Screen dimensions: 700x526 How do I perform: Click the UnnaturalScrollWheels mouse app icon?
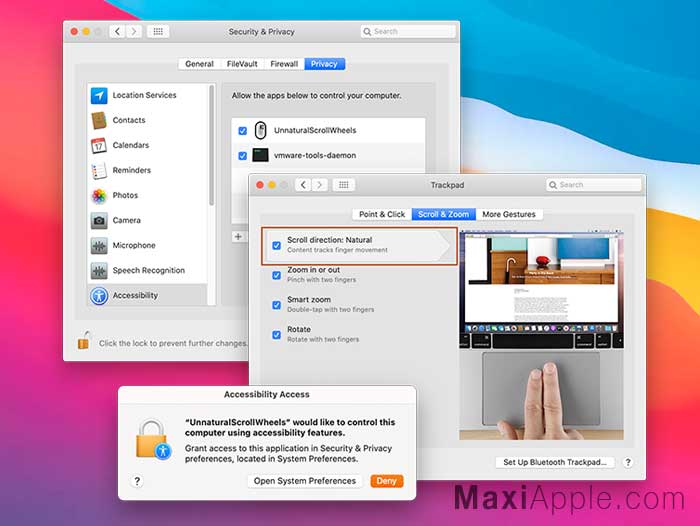[x=260, y=130]
